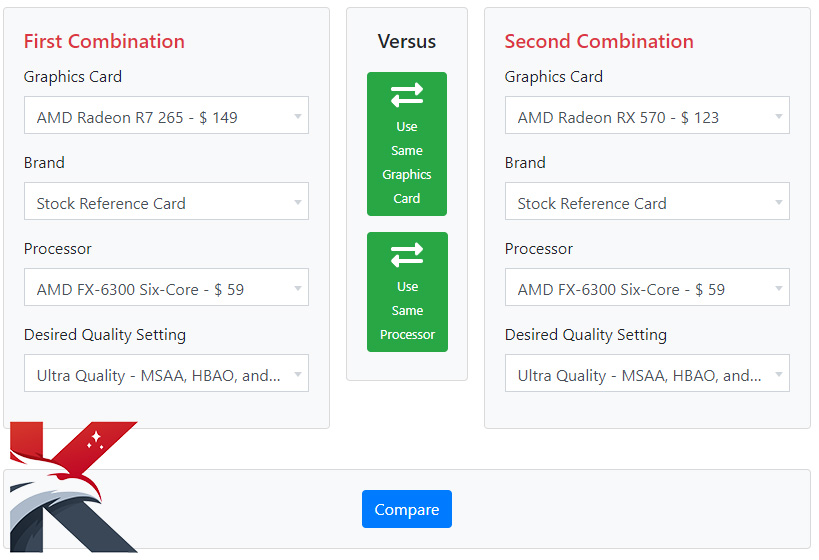Click Use Same Processor button
819x560 pixels.
point(407,292)
